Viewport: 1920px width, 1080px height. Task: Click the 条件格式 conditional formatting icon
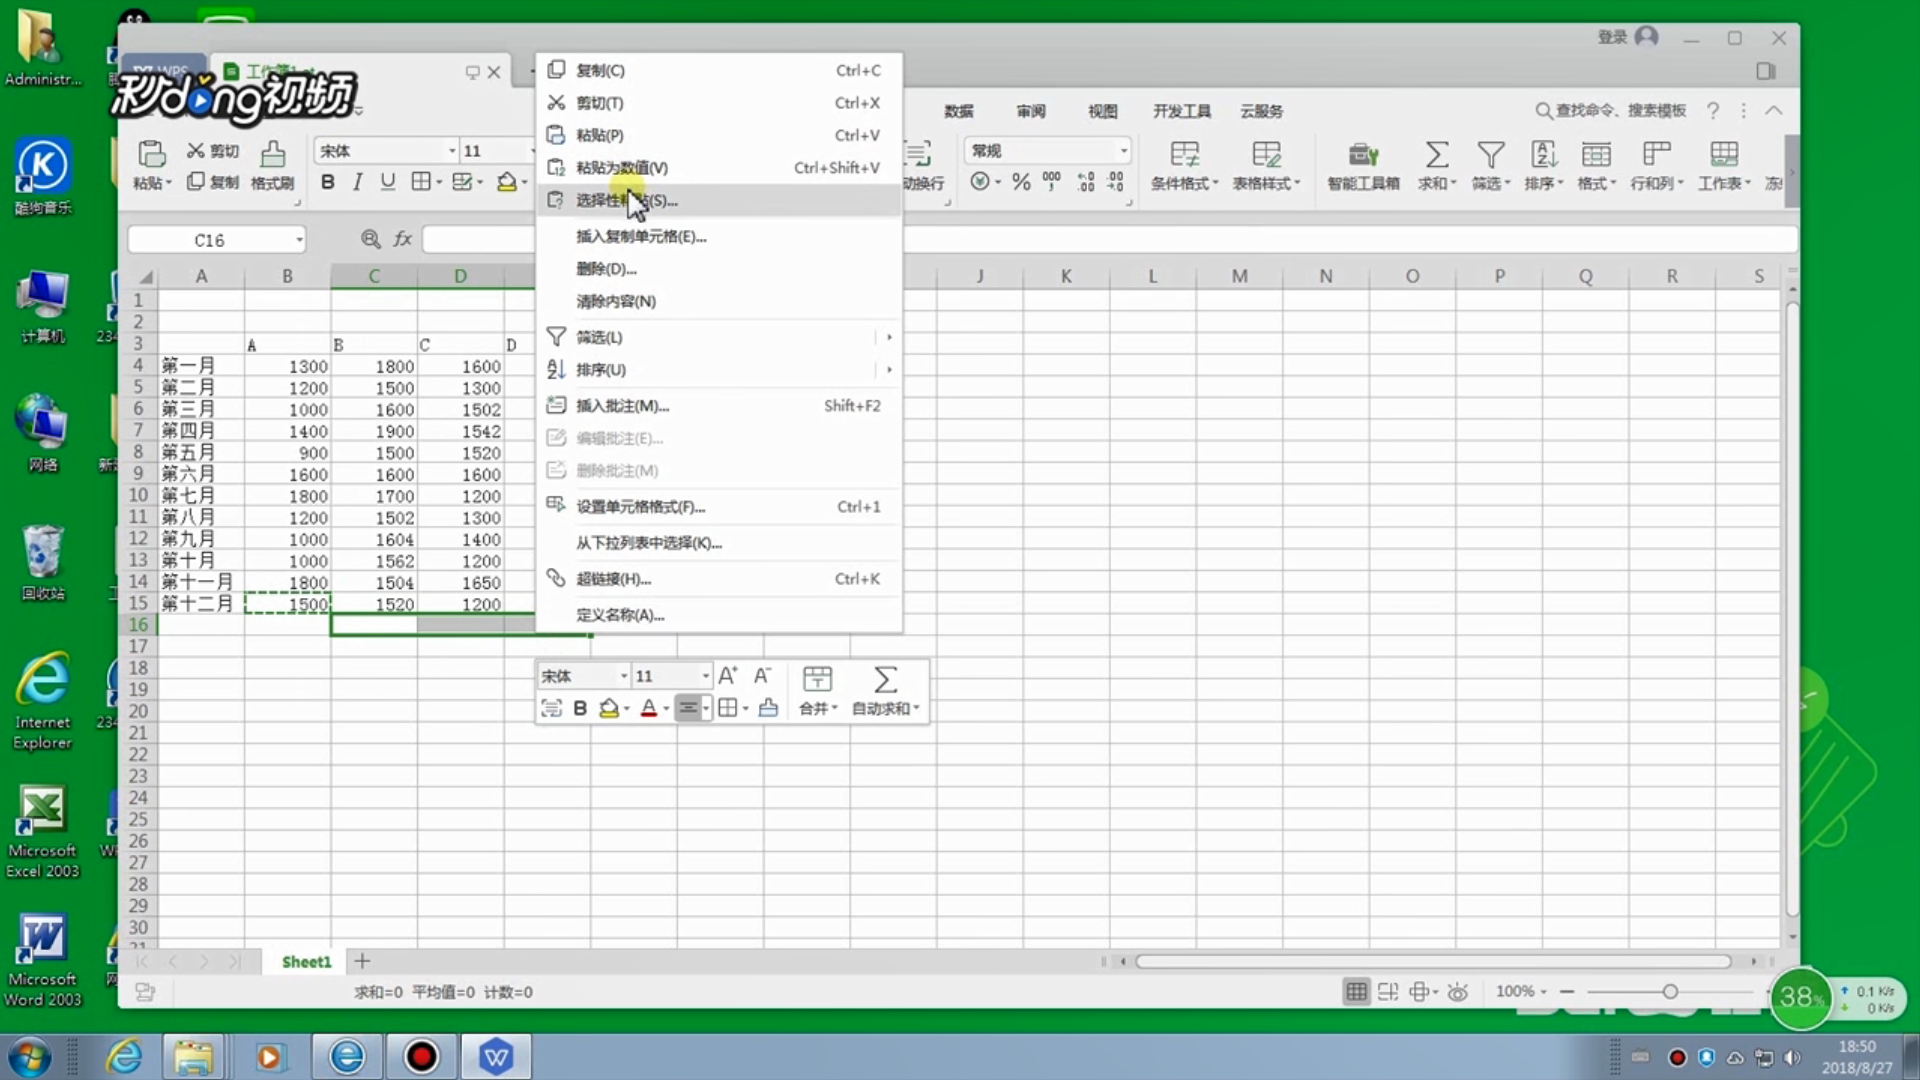(x=1184, y=155)
